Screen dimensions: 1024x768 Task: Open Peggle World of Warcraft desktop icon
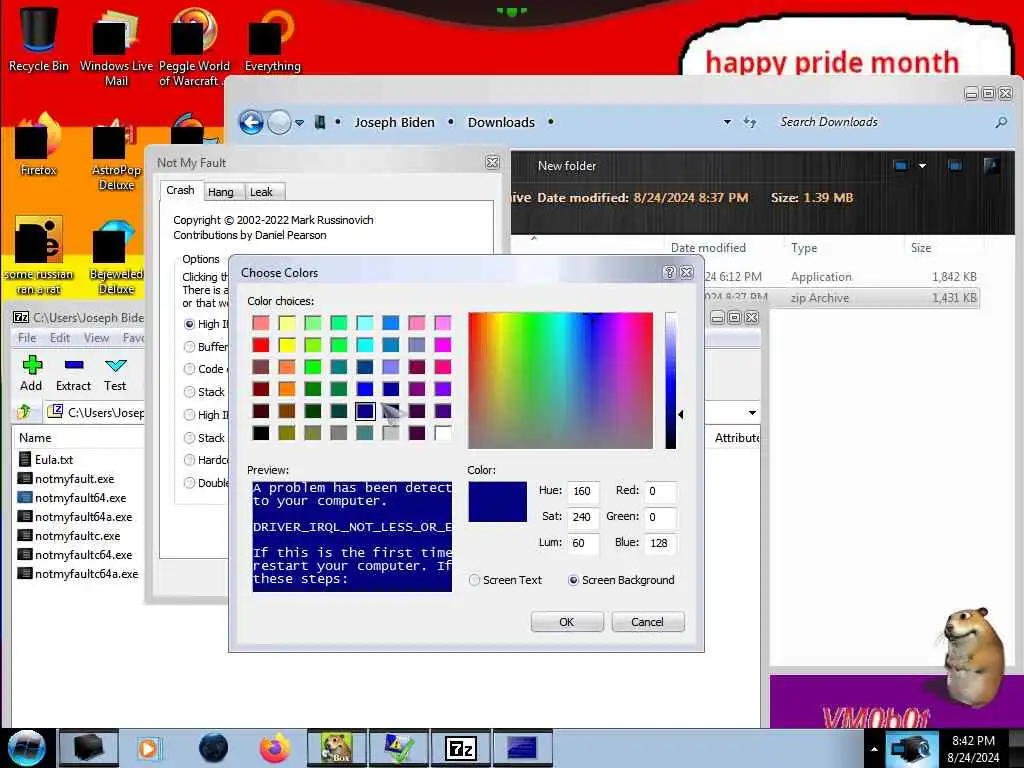point(193,49)
